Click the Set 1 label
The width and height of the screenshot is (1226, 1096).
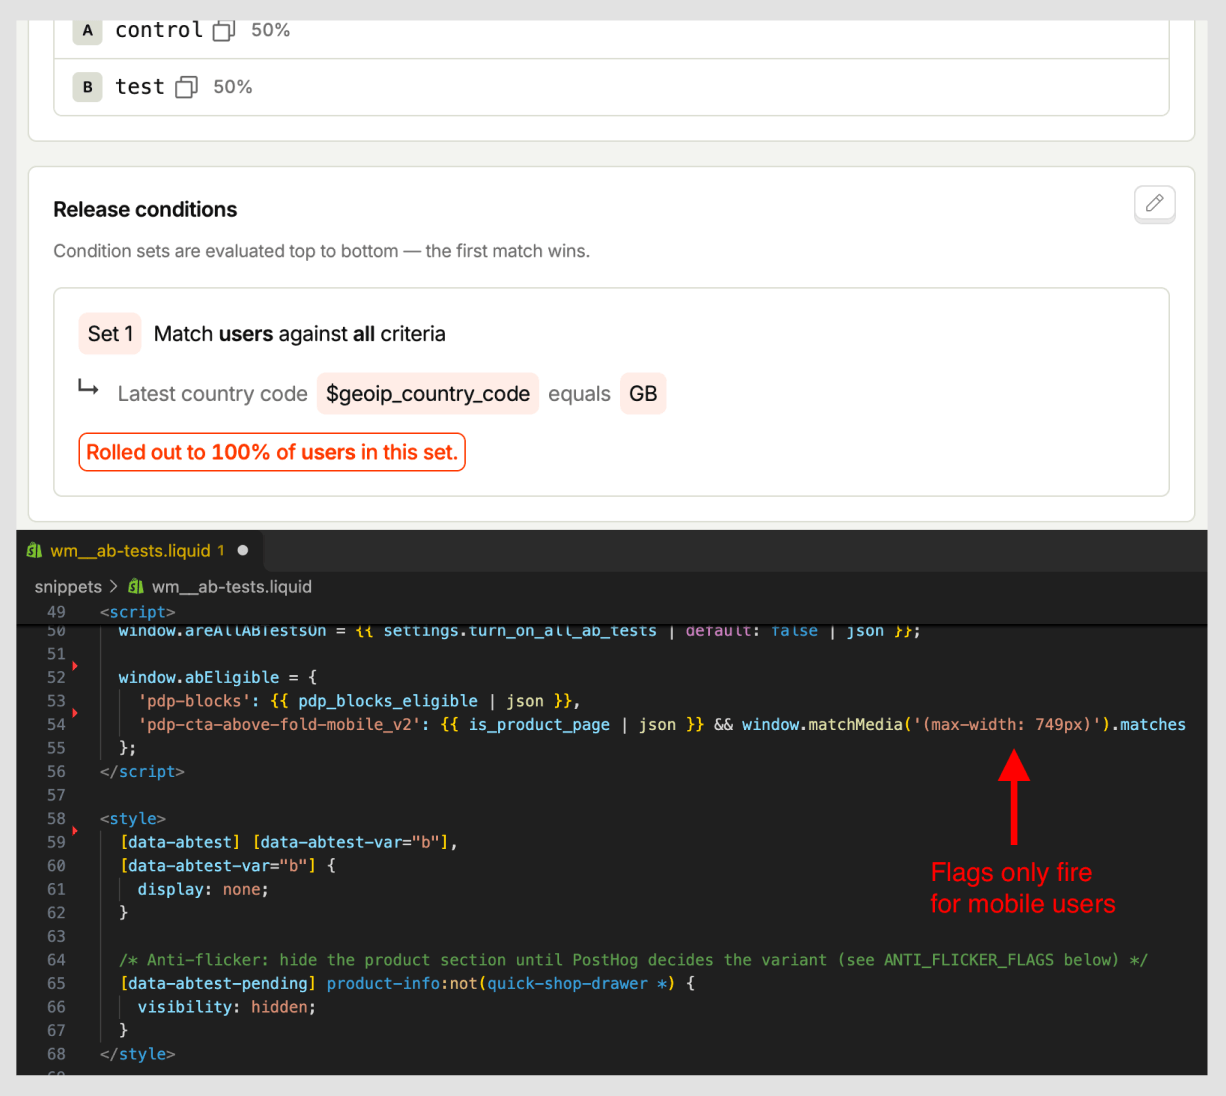pyautogui.click(x=110, y=334)
